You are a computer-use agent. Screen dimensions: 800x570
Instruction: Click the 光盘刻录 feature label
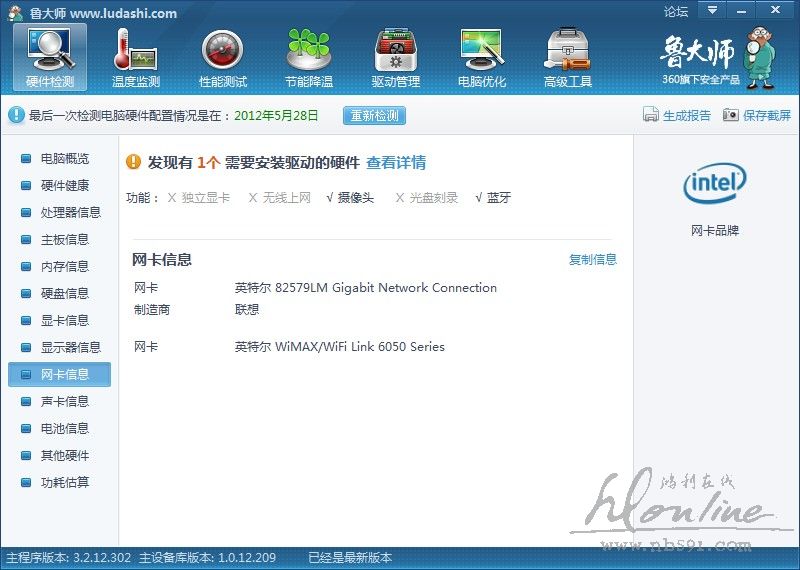click(434, 197)
